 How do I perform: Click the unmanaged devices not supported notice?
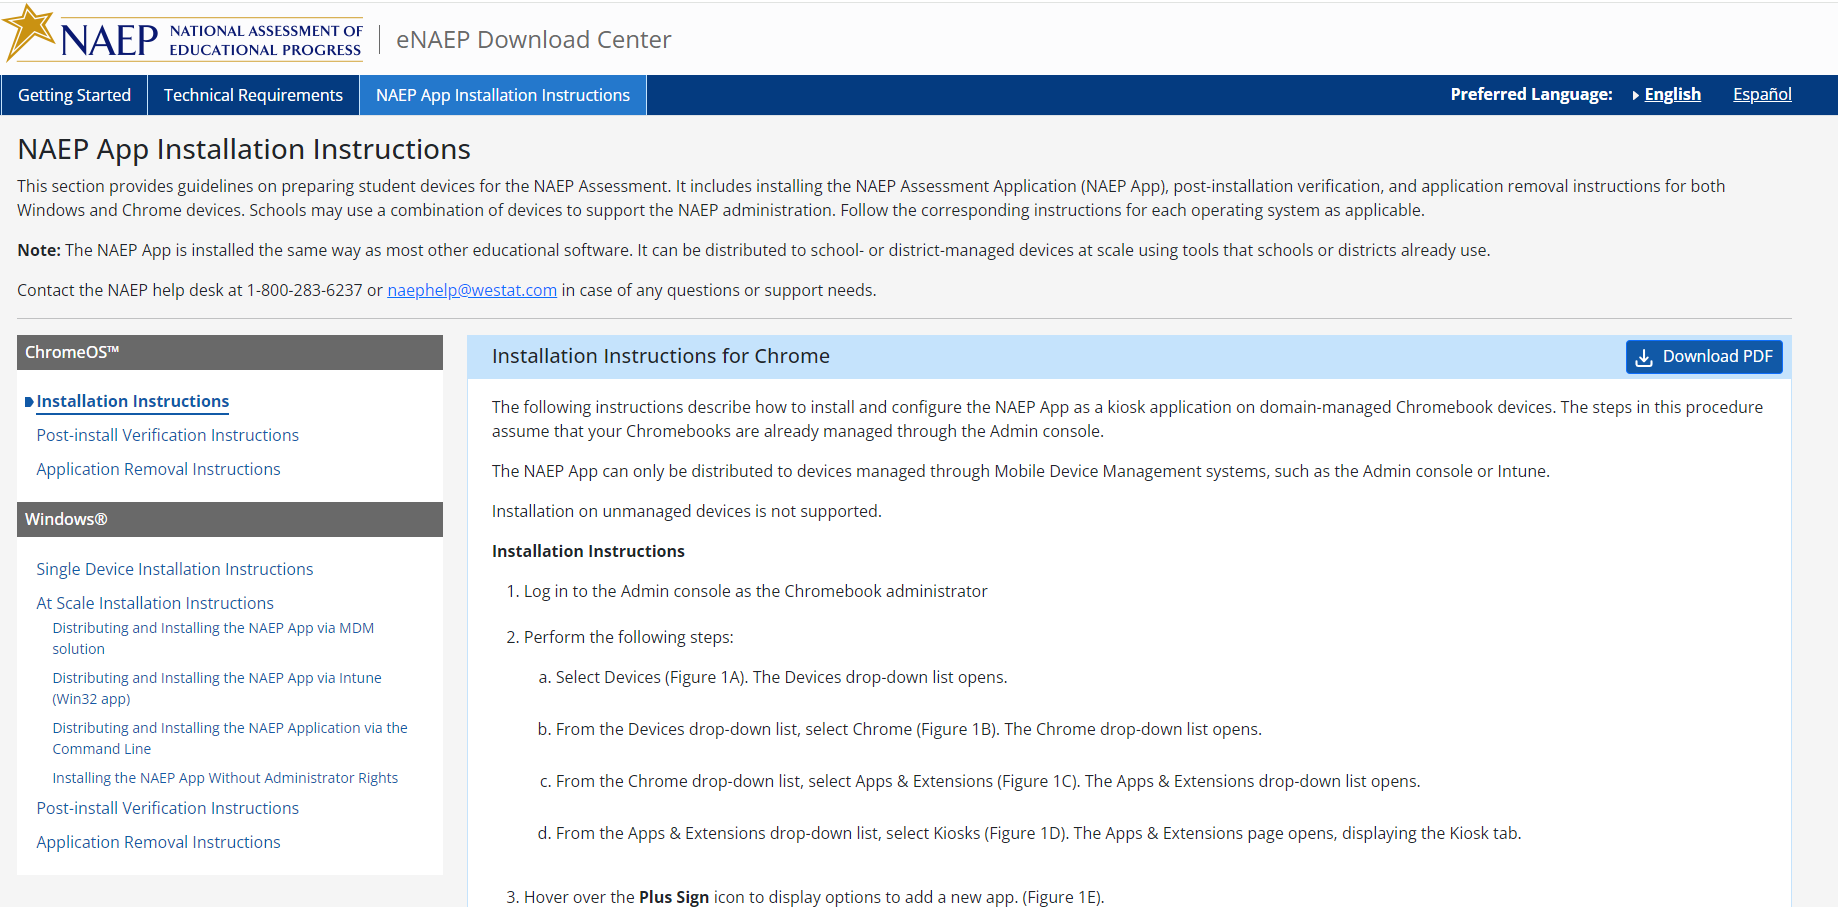(687, 511)
